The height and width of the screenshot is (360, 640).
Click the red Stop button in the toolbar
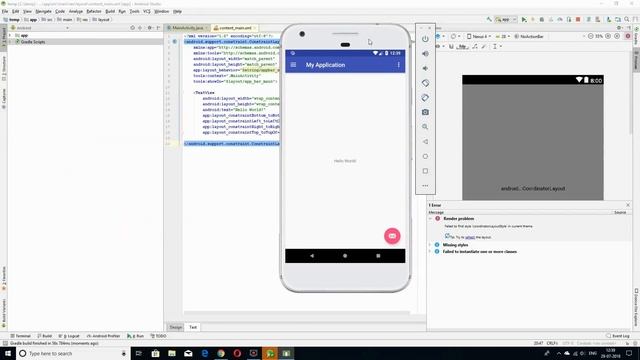click(x=578, y=20)
